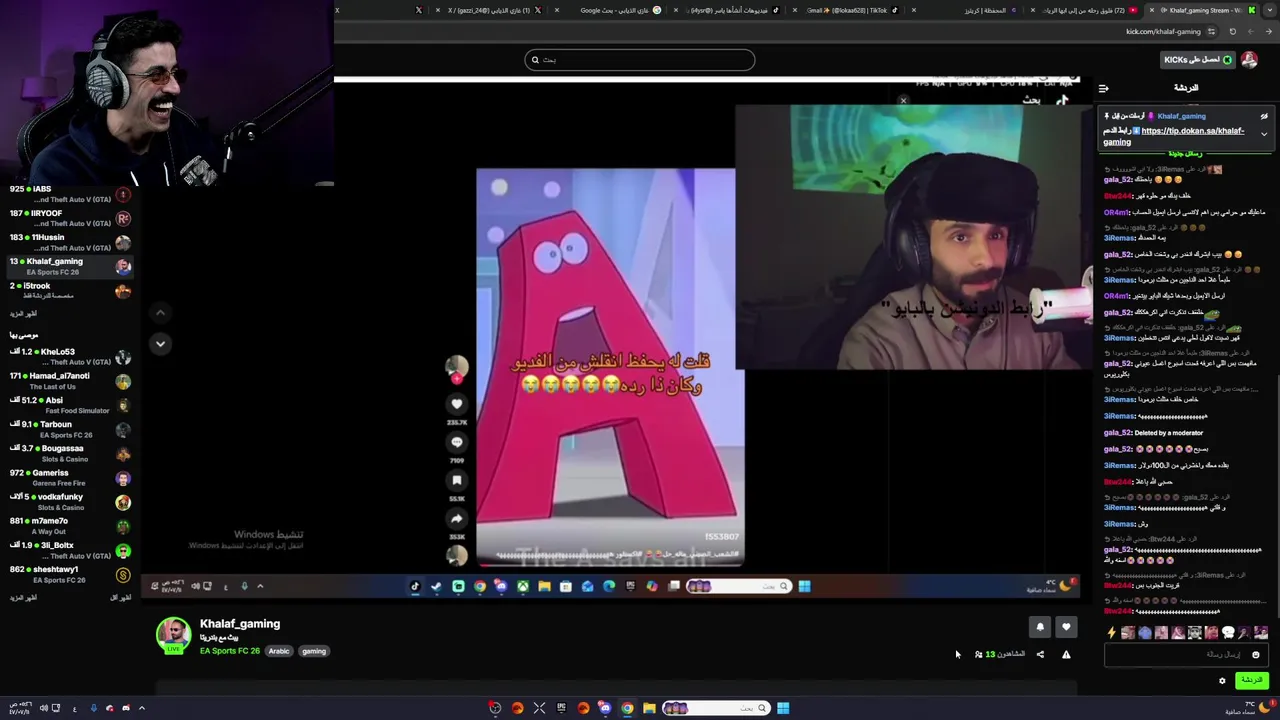Click the kick.com/khalaf-gaming address bar
1280x720 pixels.
1163,31
